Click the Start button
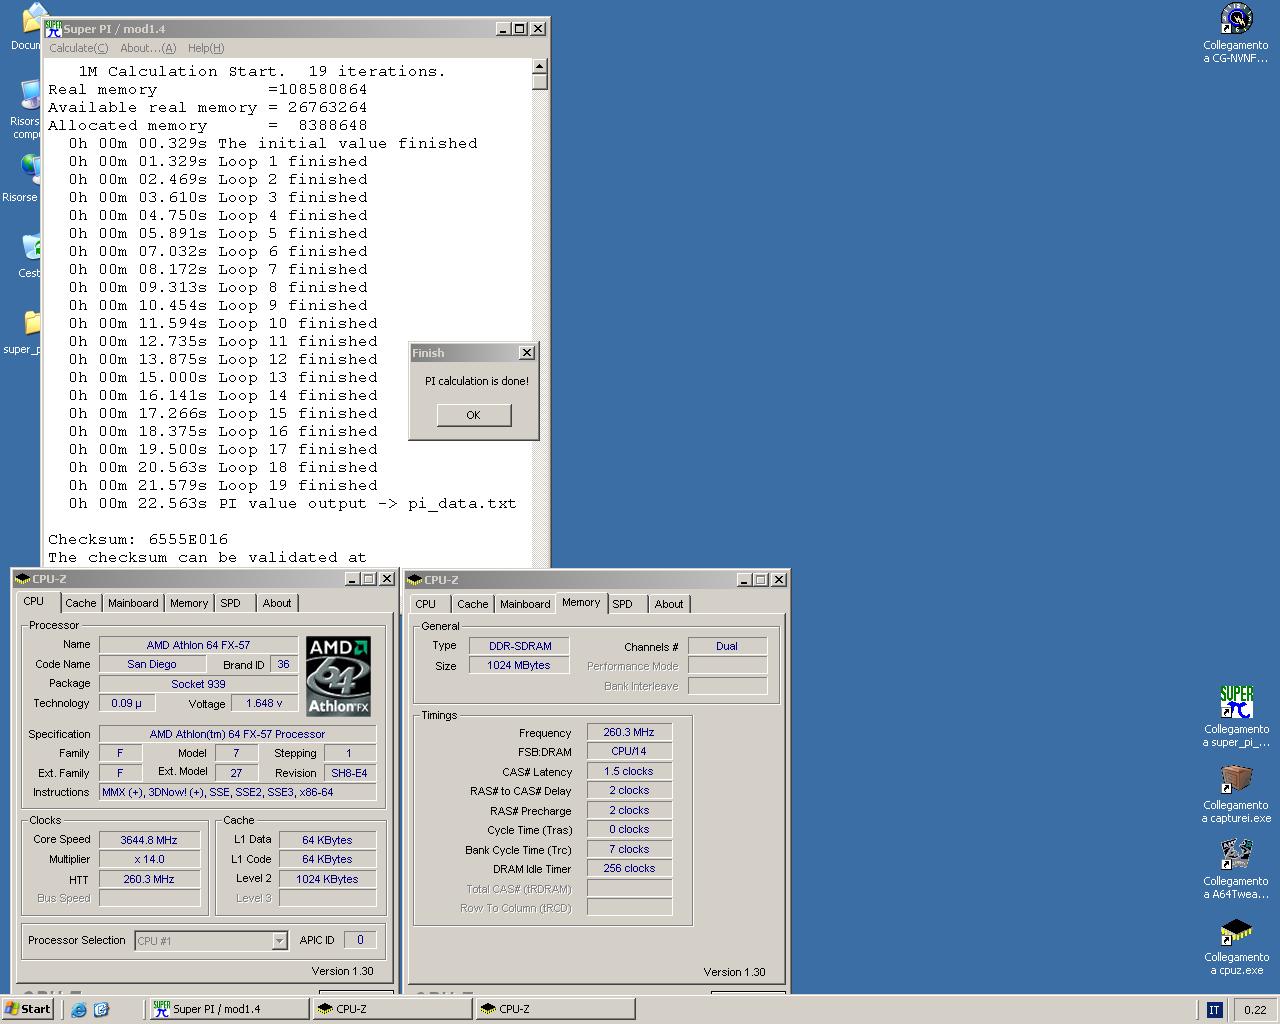The width and height of the screenshot is (1280, 1024). (28, 1009)
